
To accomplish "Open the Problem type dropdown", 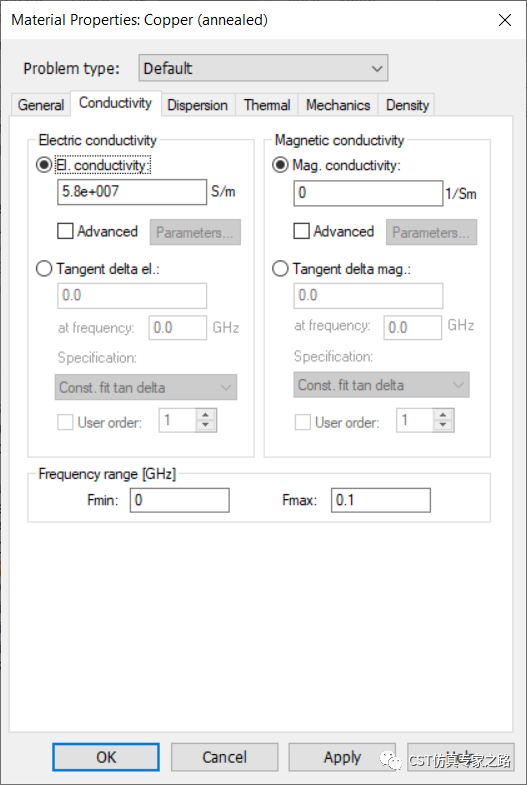I will click(x=263, y=68).
